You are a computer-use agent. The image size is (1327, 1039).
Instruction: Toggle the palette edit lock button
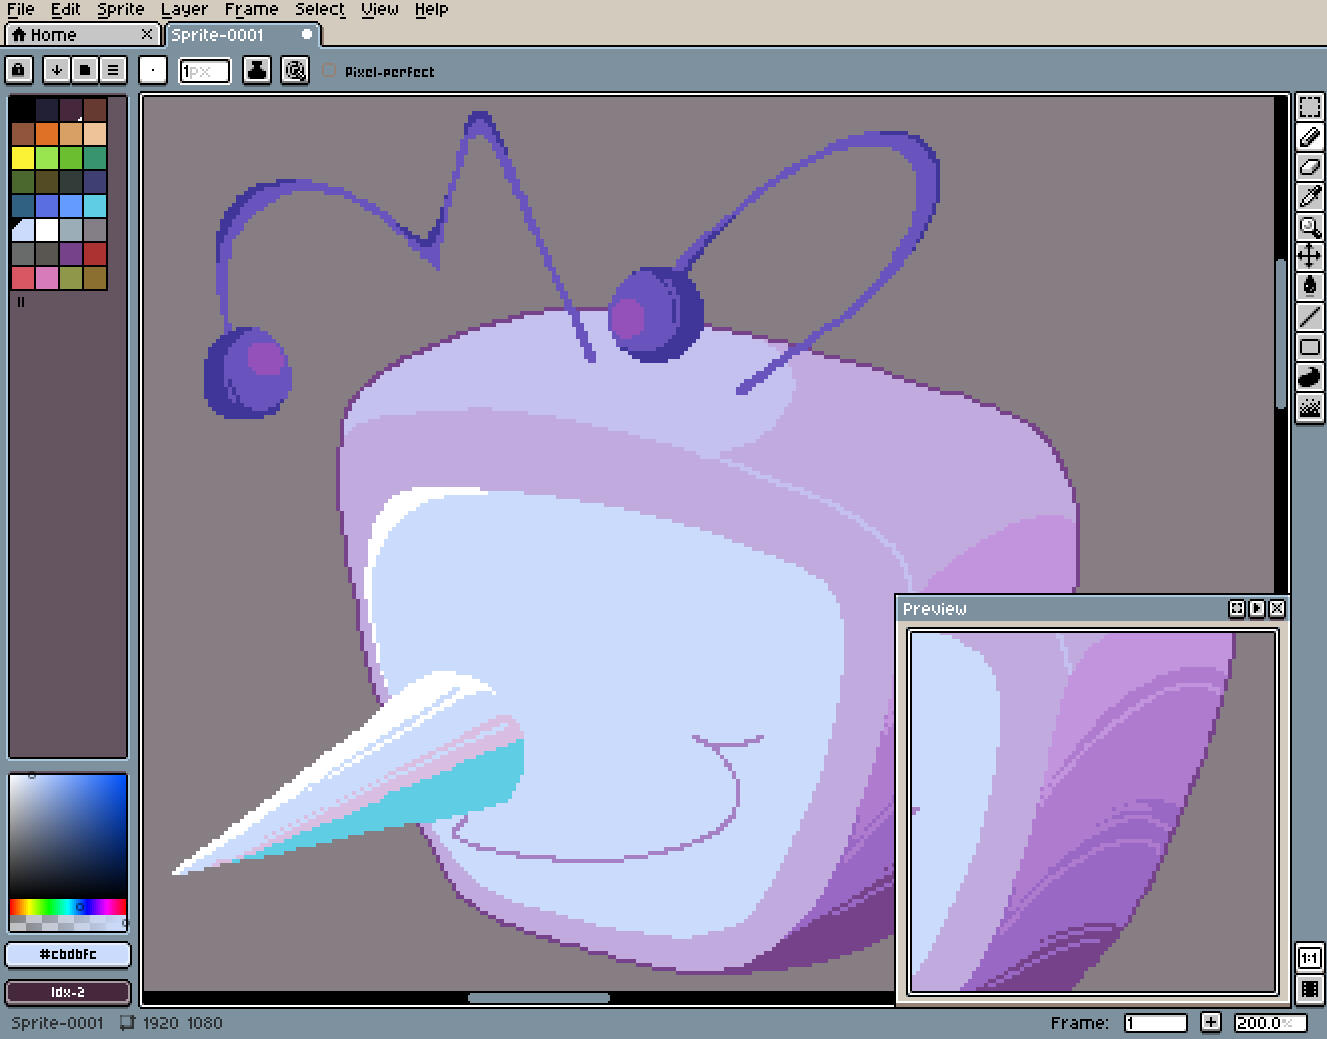click(19, 70)
